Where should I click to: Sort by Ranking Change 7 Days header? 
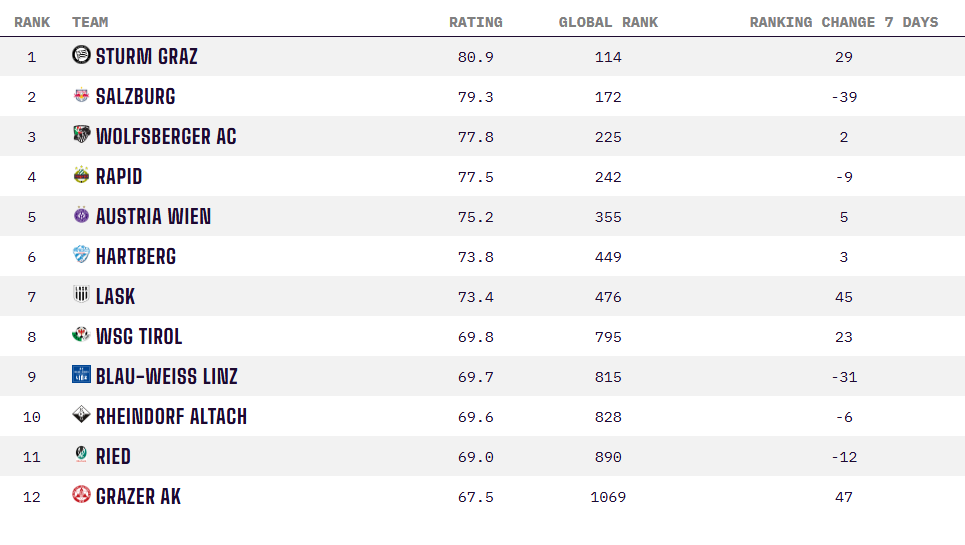[843, 22]
